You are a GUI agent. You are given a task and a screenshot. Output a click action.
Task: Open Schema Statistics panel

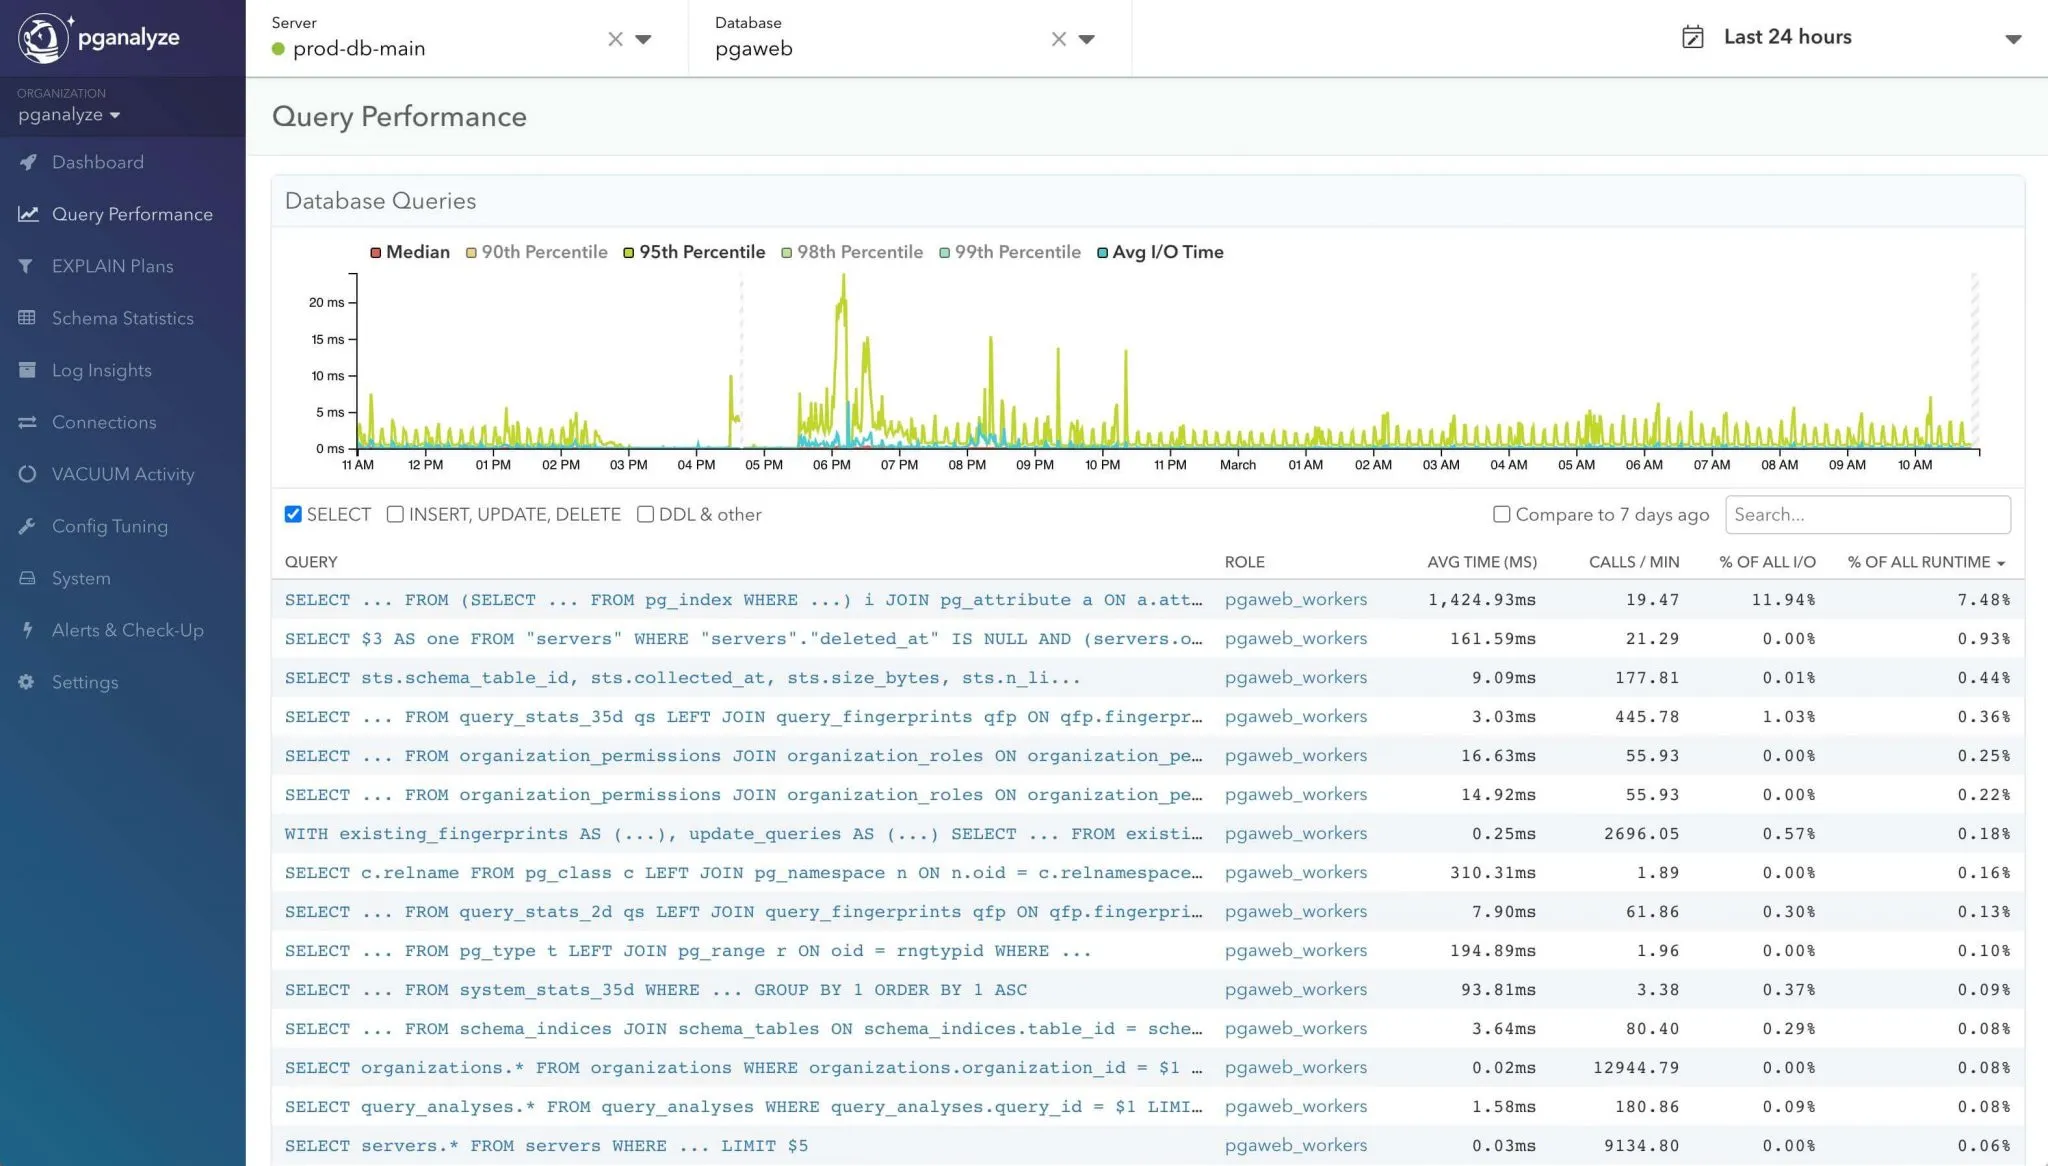pos(122,318)
